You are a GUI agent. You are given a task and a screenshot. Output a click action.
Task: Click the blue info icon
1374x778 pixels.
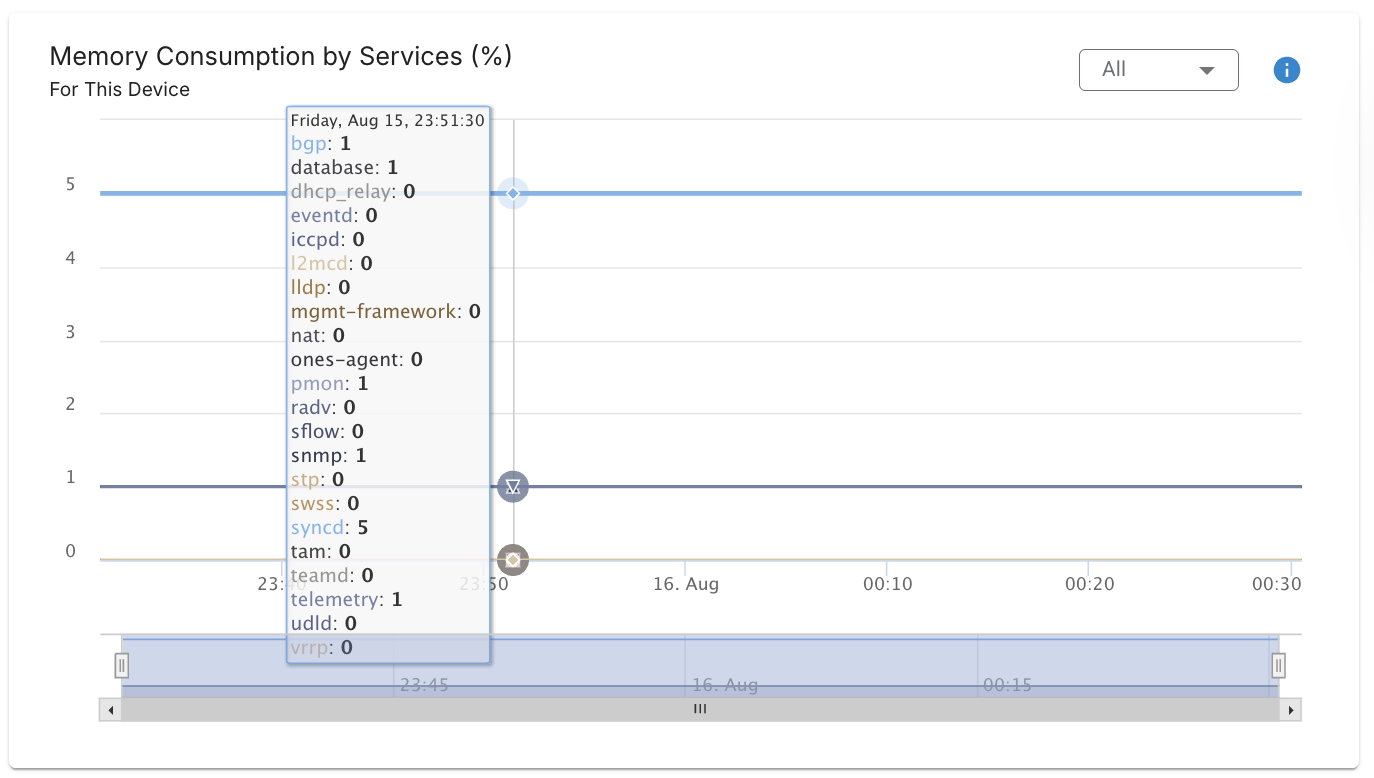1286,70
